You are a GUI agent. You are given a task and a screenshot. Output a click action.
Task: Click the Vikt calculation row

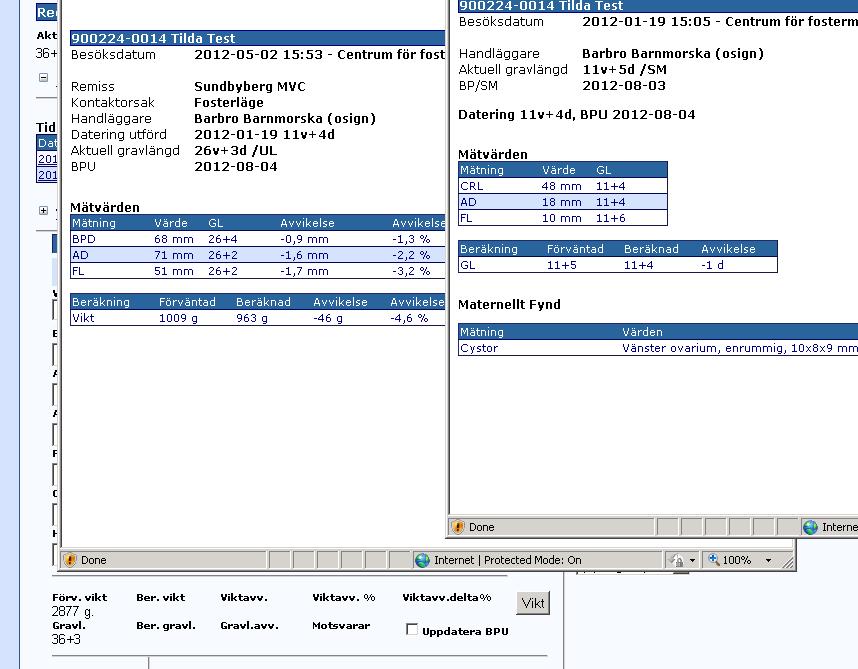pyautogui.click(x=257, y=318)
